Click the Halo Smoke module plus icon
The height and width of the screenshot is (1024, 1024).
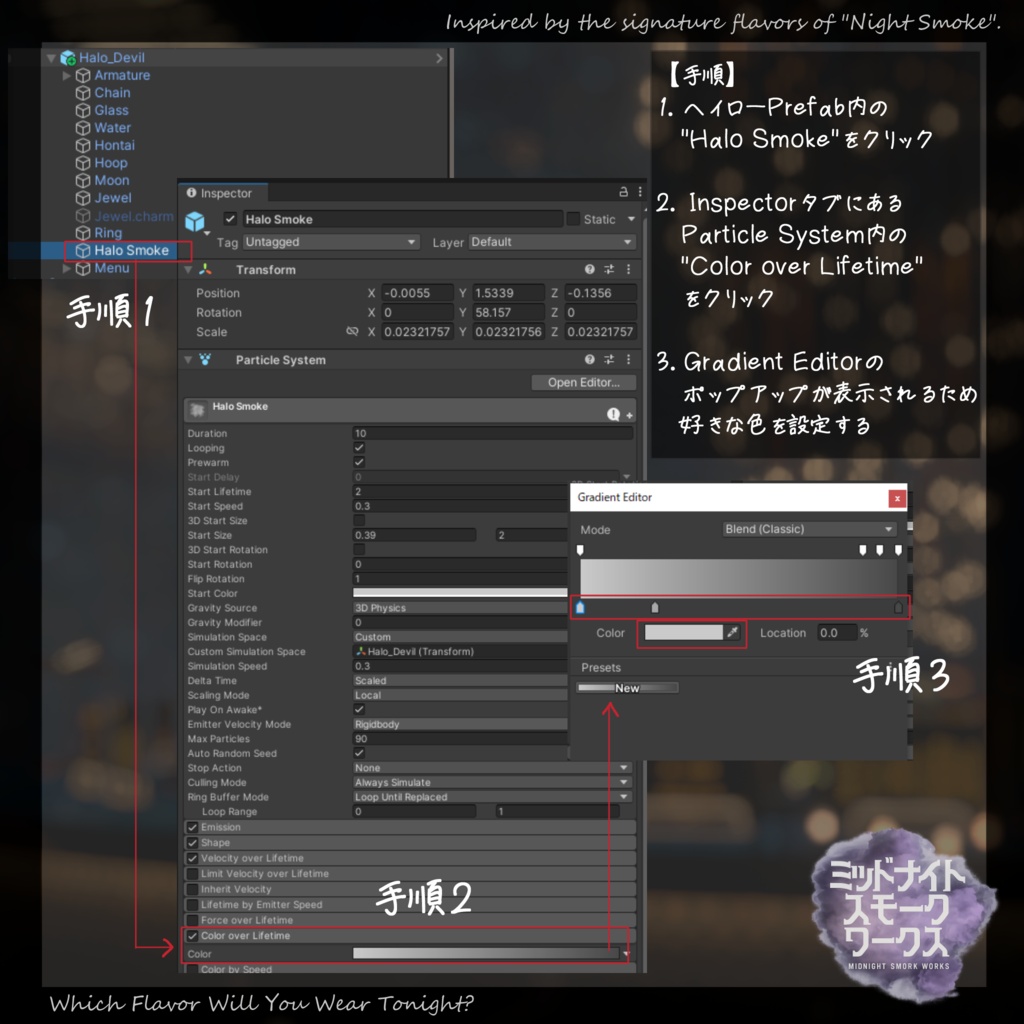[629, 415]
